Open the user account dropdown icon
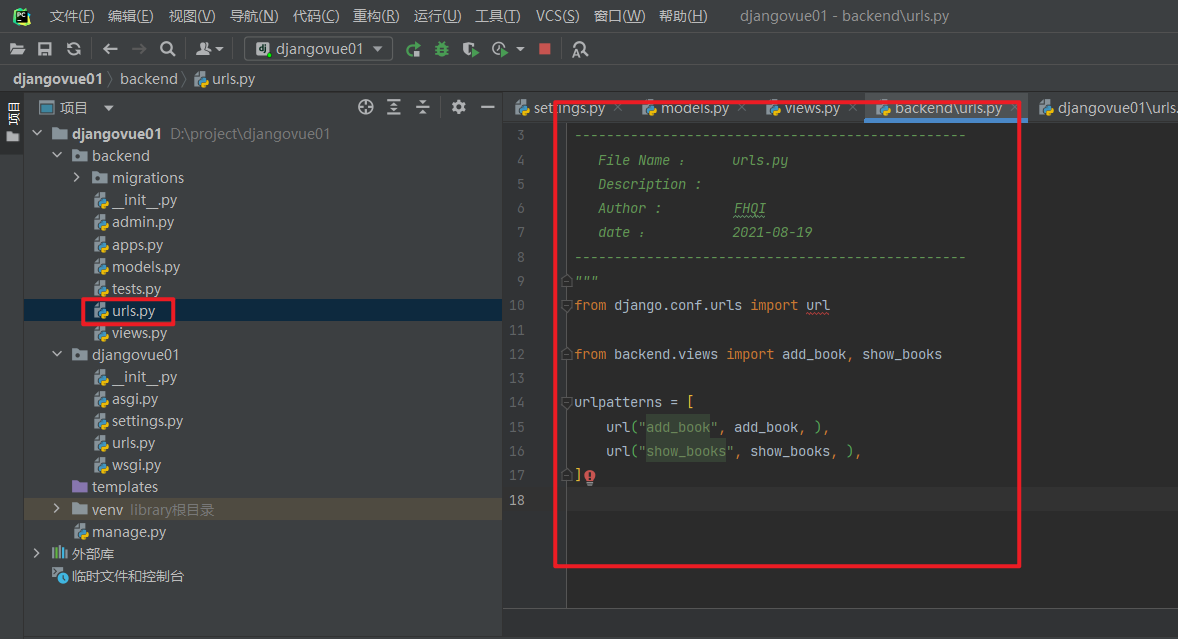This screenshot has height=639, width=1178. coord(209,50)
